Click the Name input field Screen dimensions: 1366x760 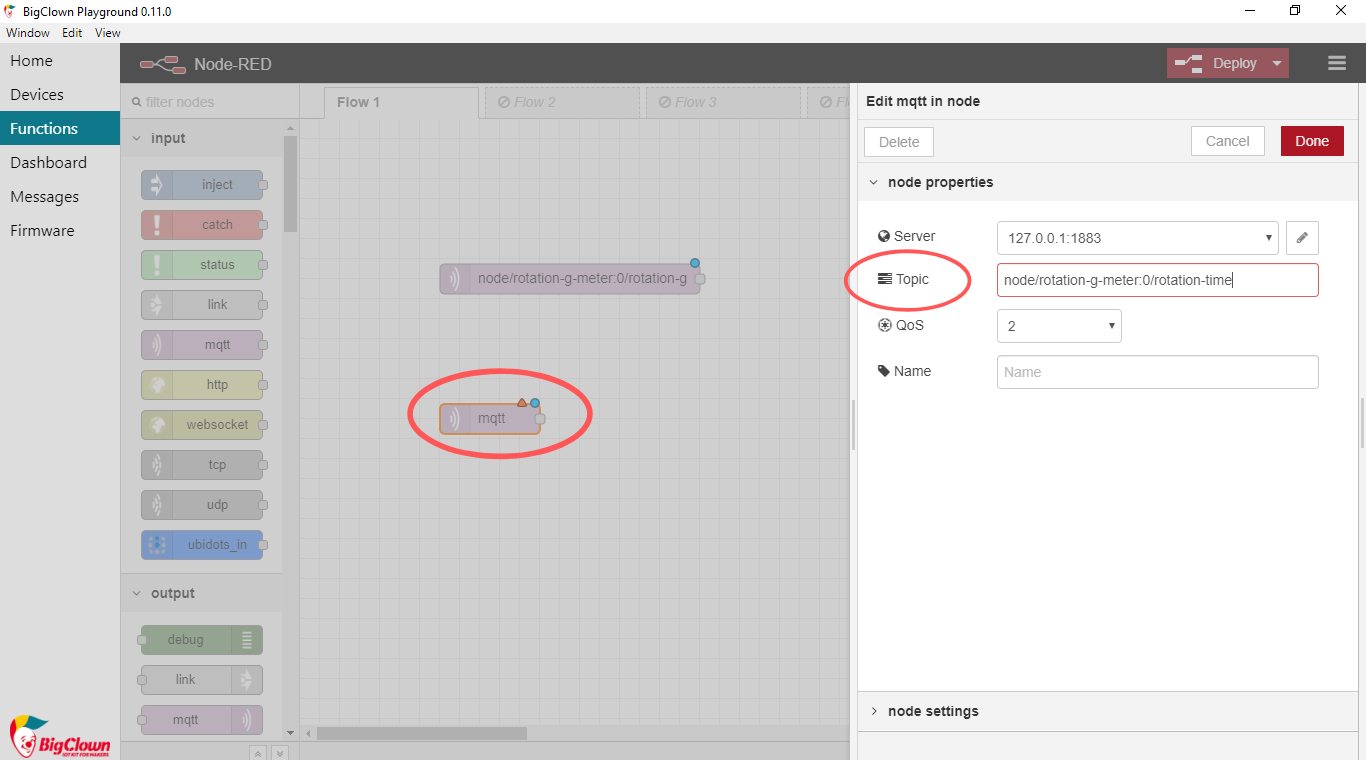(1158, 372)
